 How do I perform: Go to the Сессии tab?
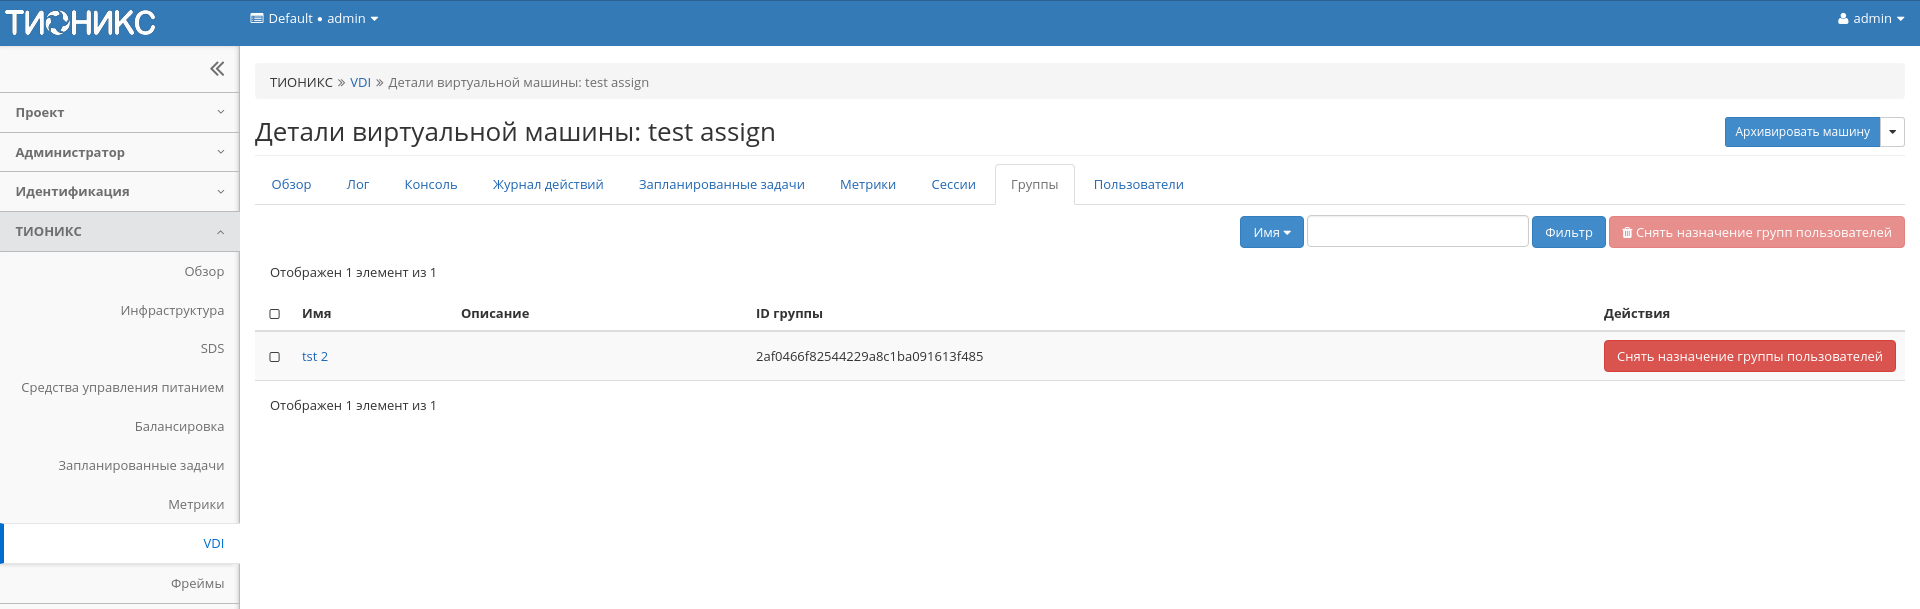tap(953, 185)
